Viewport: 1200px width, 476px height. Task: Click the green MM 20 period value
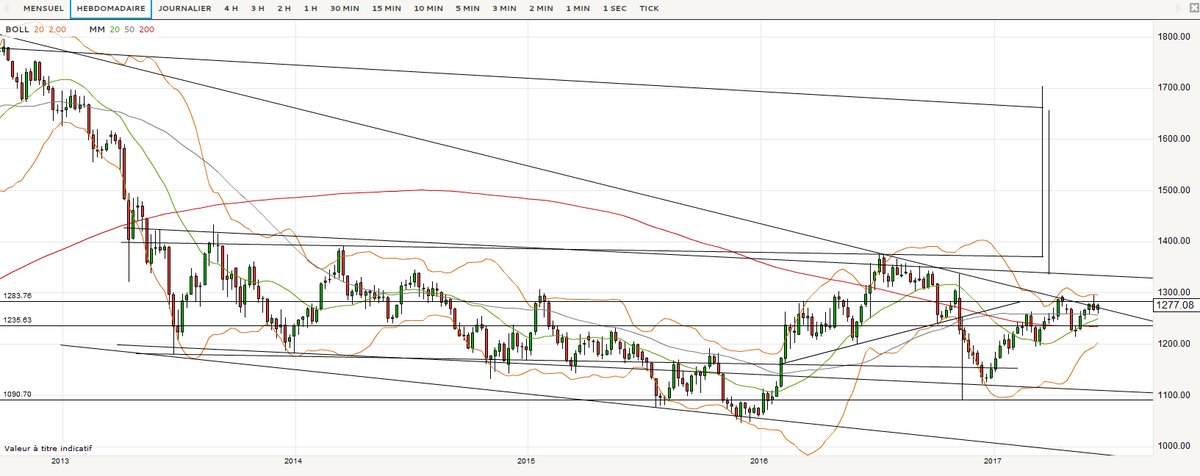(x=116, y=29)
